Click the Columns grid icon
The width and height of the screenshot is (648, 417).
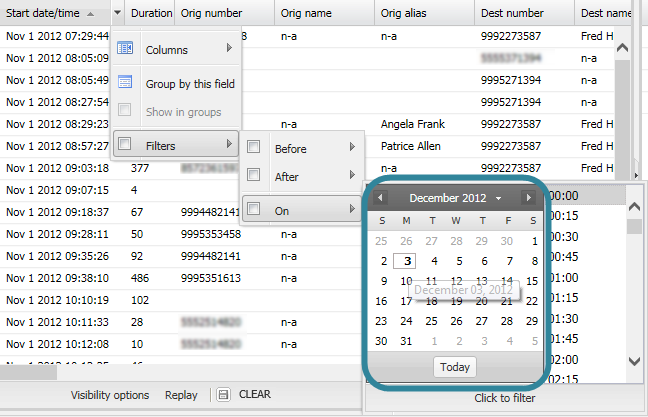coord(125,48)
